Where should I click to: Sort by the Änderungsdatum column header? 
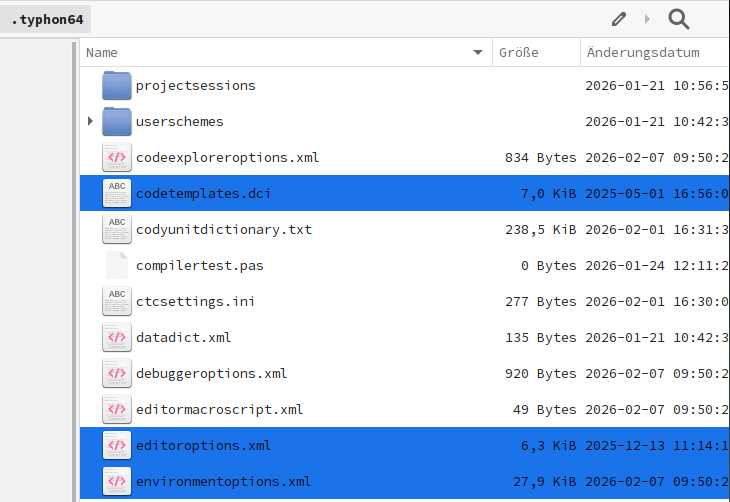click(643, 53)
